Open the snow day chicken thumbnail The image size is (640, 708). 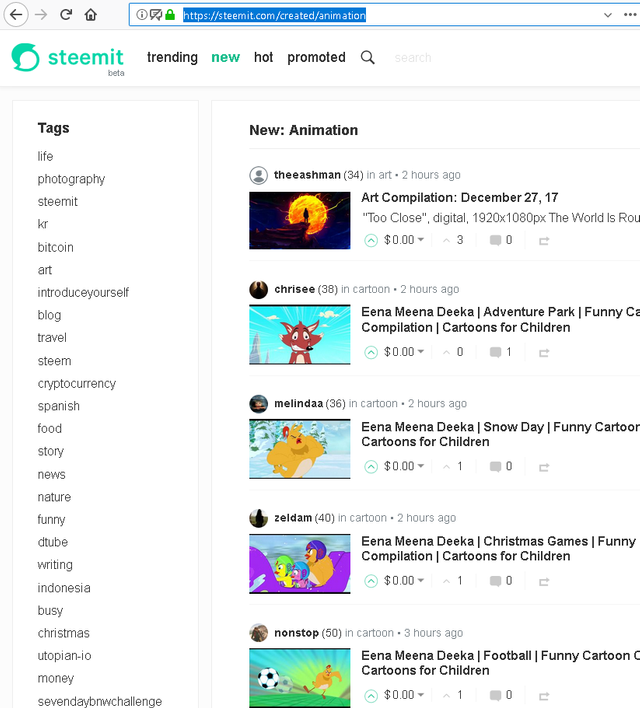point(299,449)
